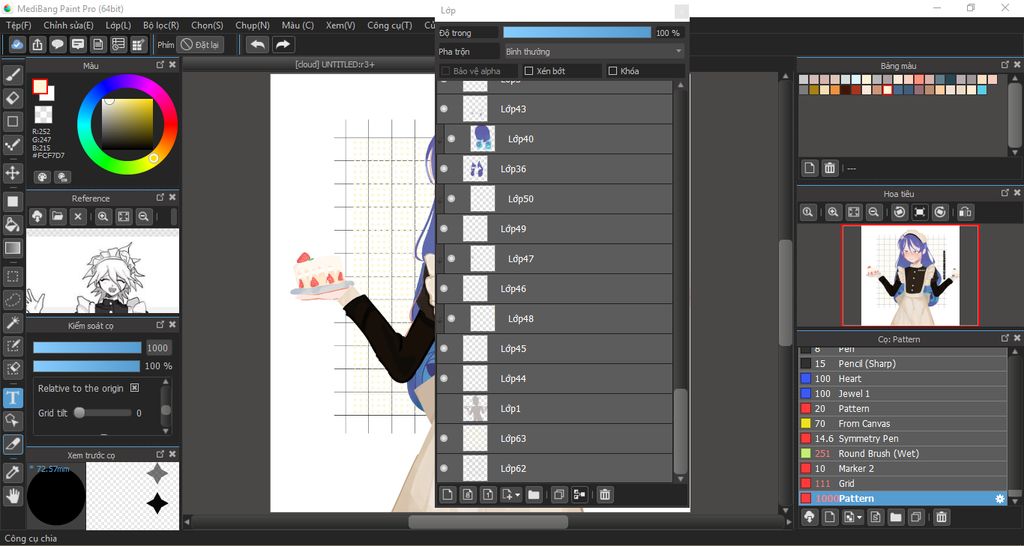This screenshot has width=1024, height=546.
Task: Click the Đặt lại reset button
Action: (200, 44)
